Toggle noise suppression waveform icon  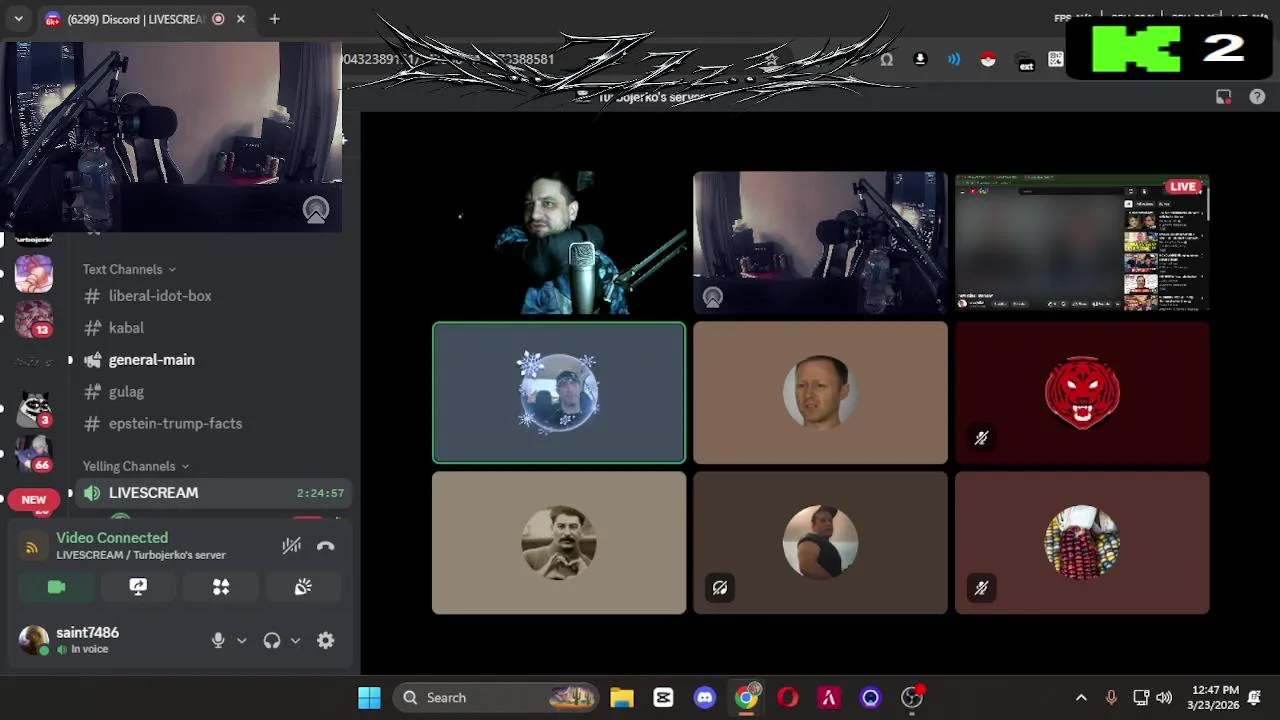pos(291,546)
